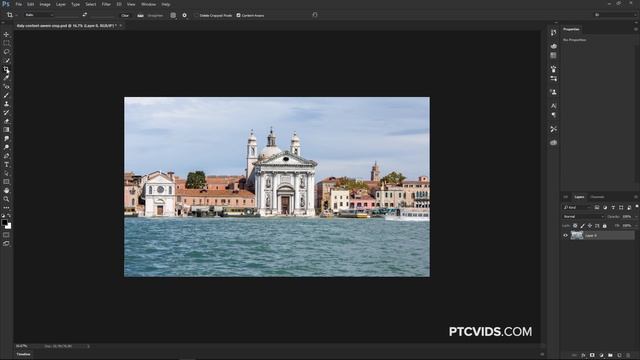Open the Layers panel flyout menu

[636, 197]
